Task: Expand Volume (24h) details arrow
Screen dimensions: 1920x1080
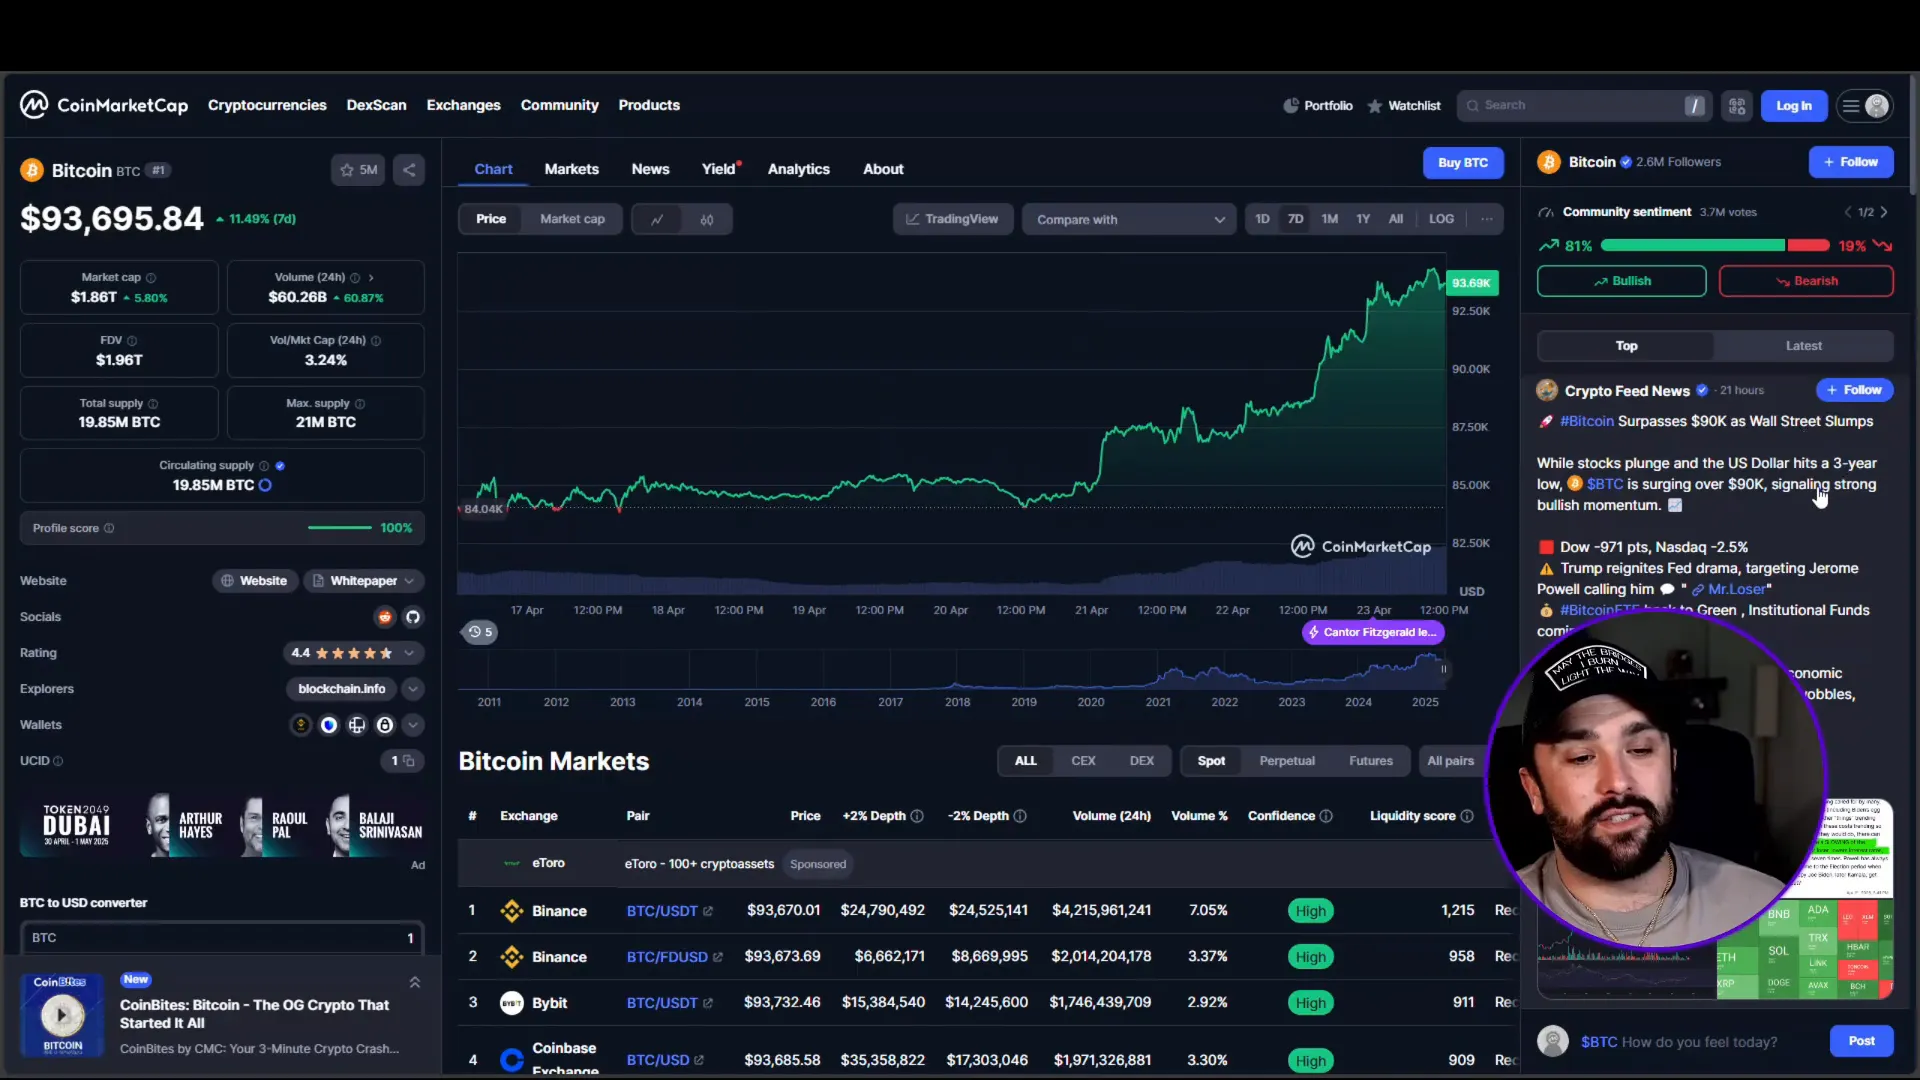Action: [371, 277]
